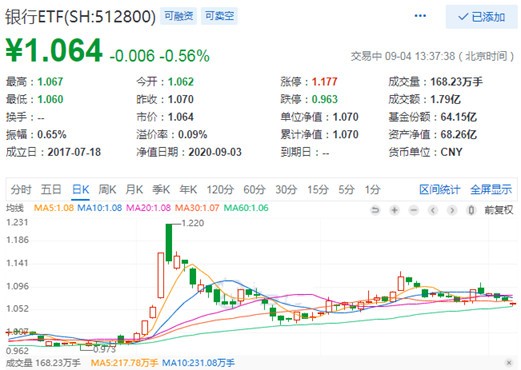Open the 前复权 price adjustment dropdown
Viewport: 521px width, 370px height.
(x=499, y=210)
